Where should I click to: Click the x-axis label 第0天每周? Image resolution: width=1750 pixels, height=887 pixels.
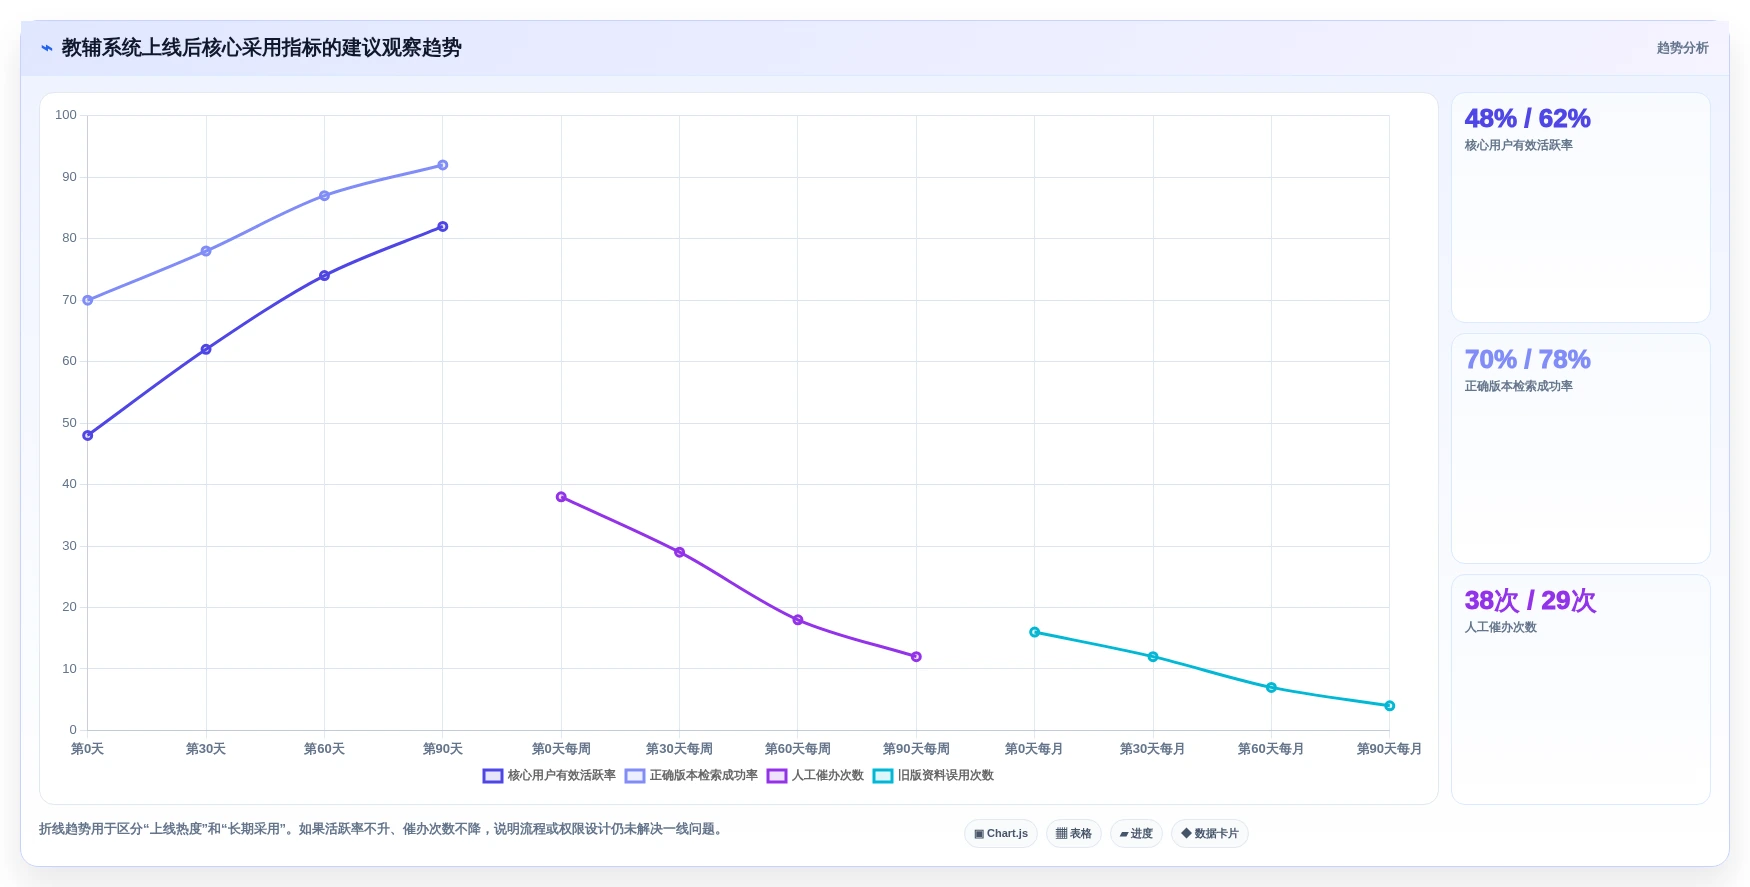point(561,749)
